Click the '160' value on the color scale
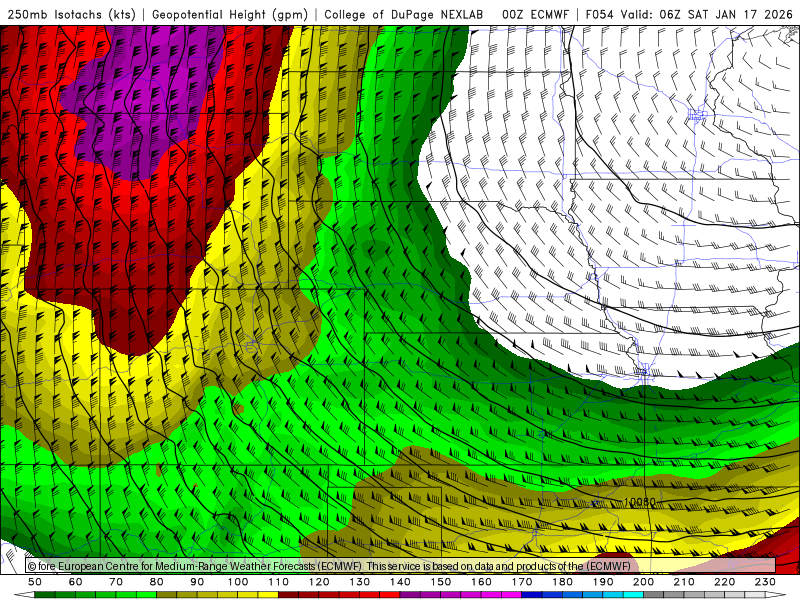 coord(481,582)
